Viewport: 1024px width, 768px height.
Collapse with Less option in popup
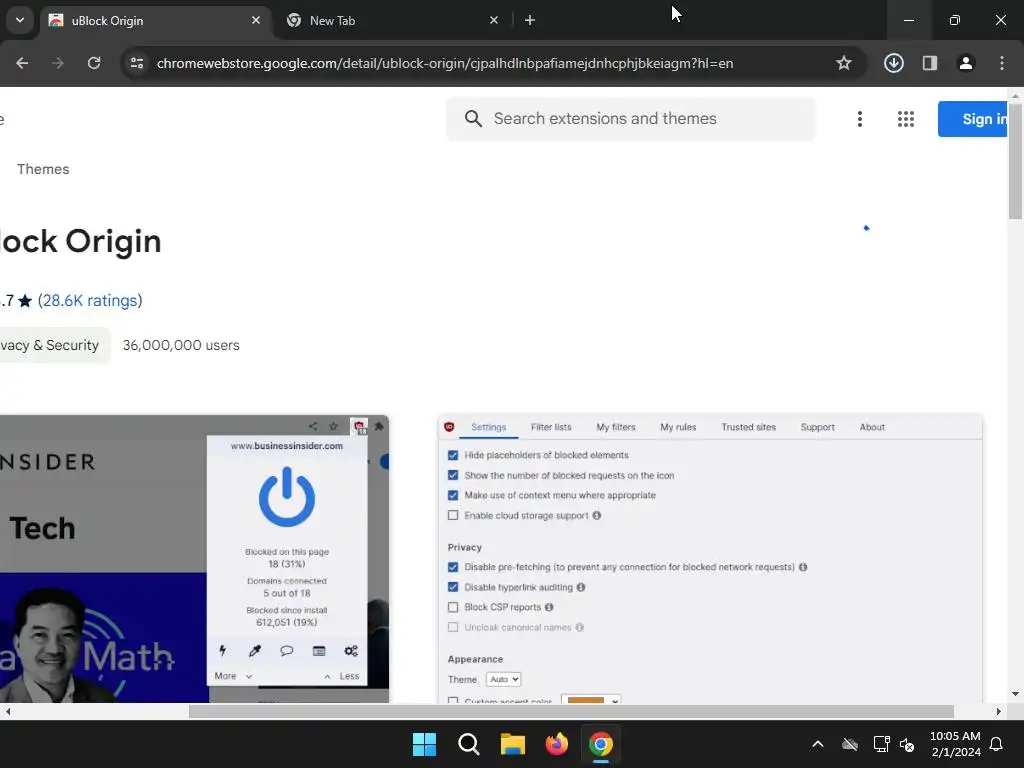click(x=342, y=676)
